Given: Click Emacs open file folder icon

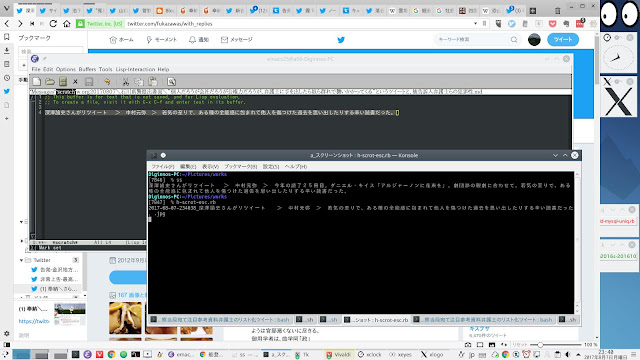Looking at the screenshot, I should [50, 82].
